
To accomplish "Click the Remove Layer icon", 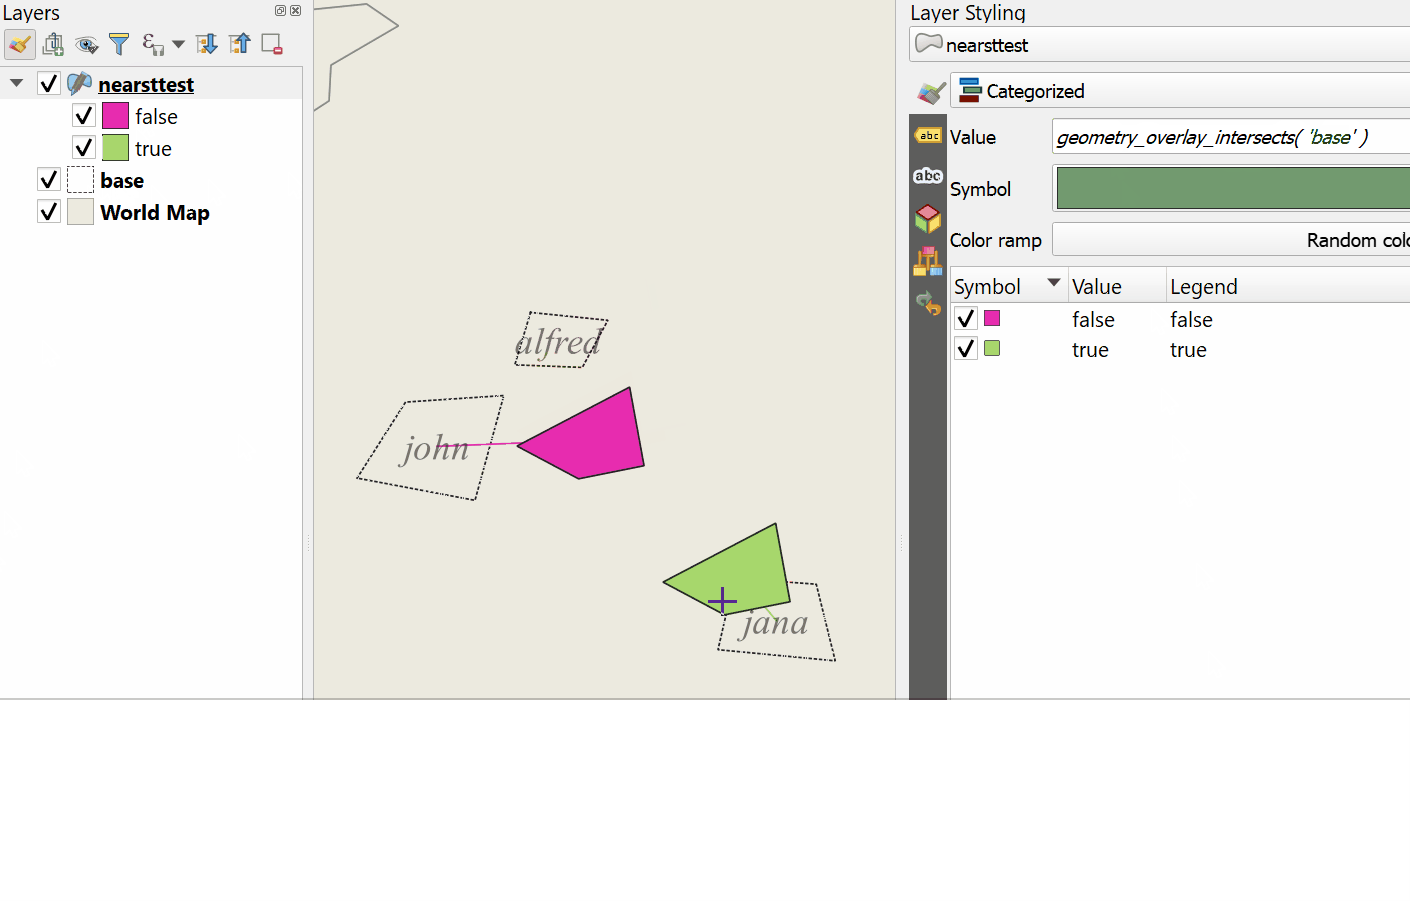I will coord(272,44).
